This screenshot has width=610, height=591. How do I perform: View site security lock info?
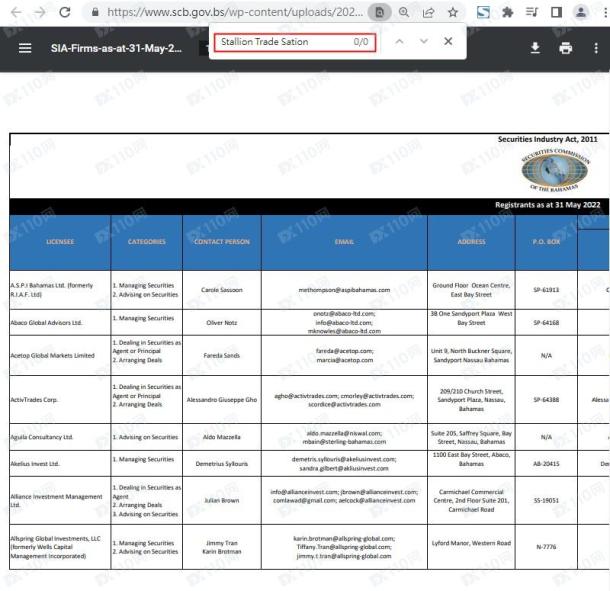(x=95, y=12)
